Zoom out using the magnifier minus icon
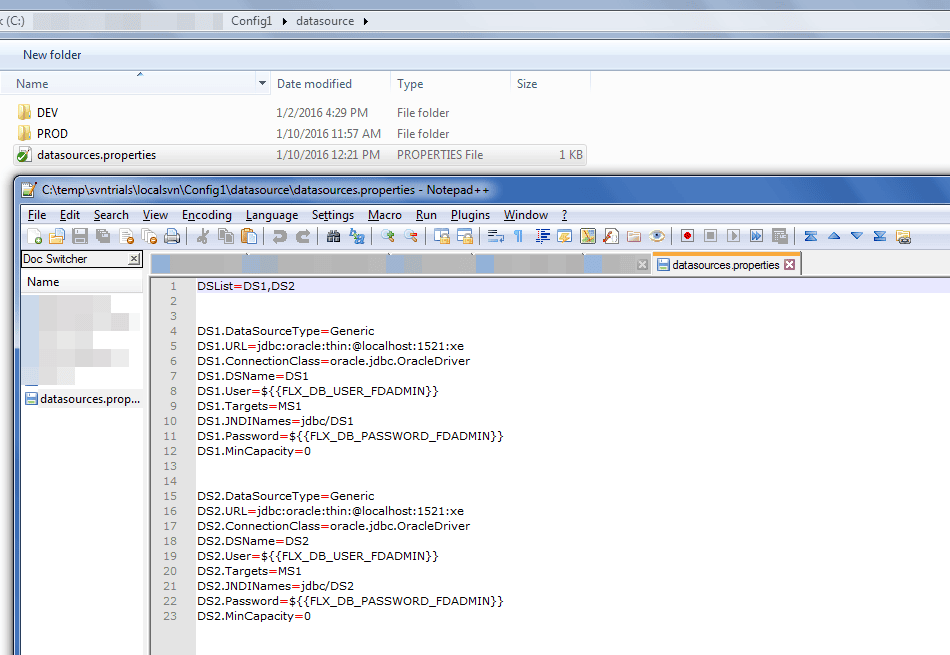 pyautogui.click(x=410, y=236)
